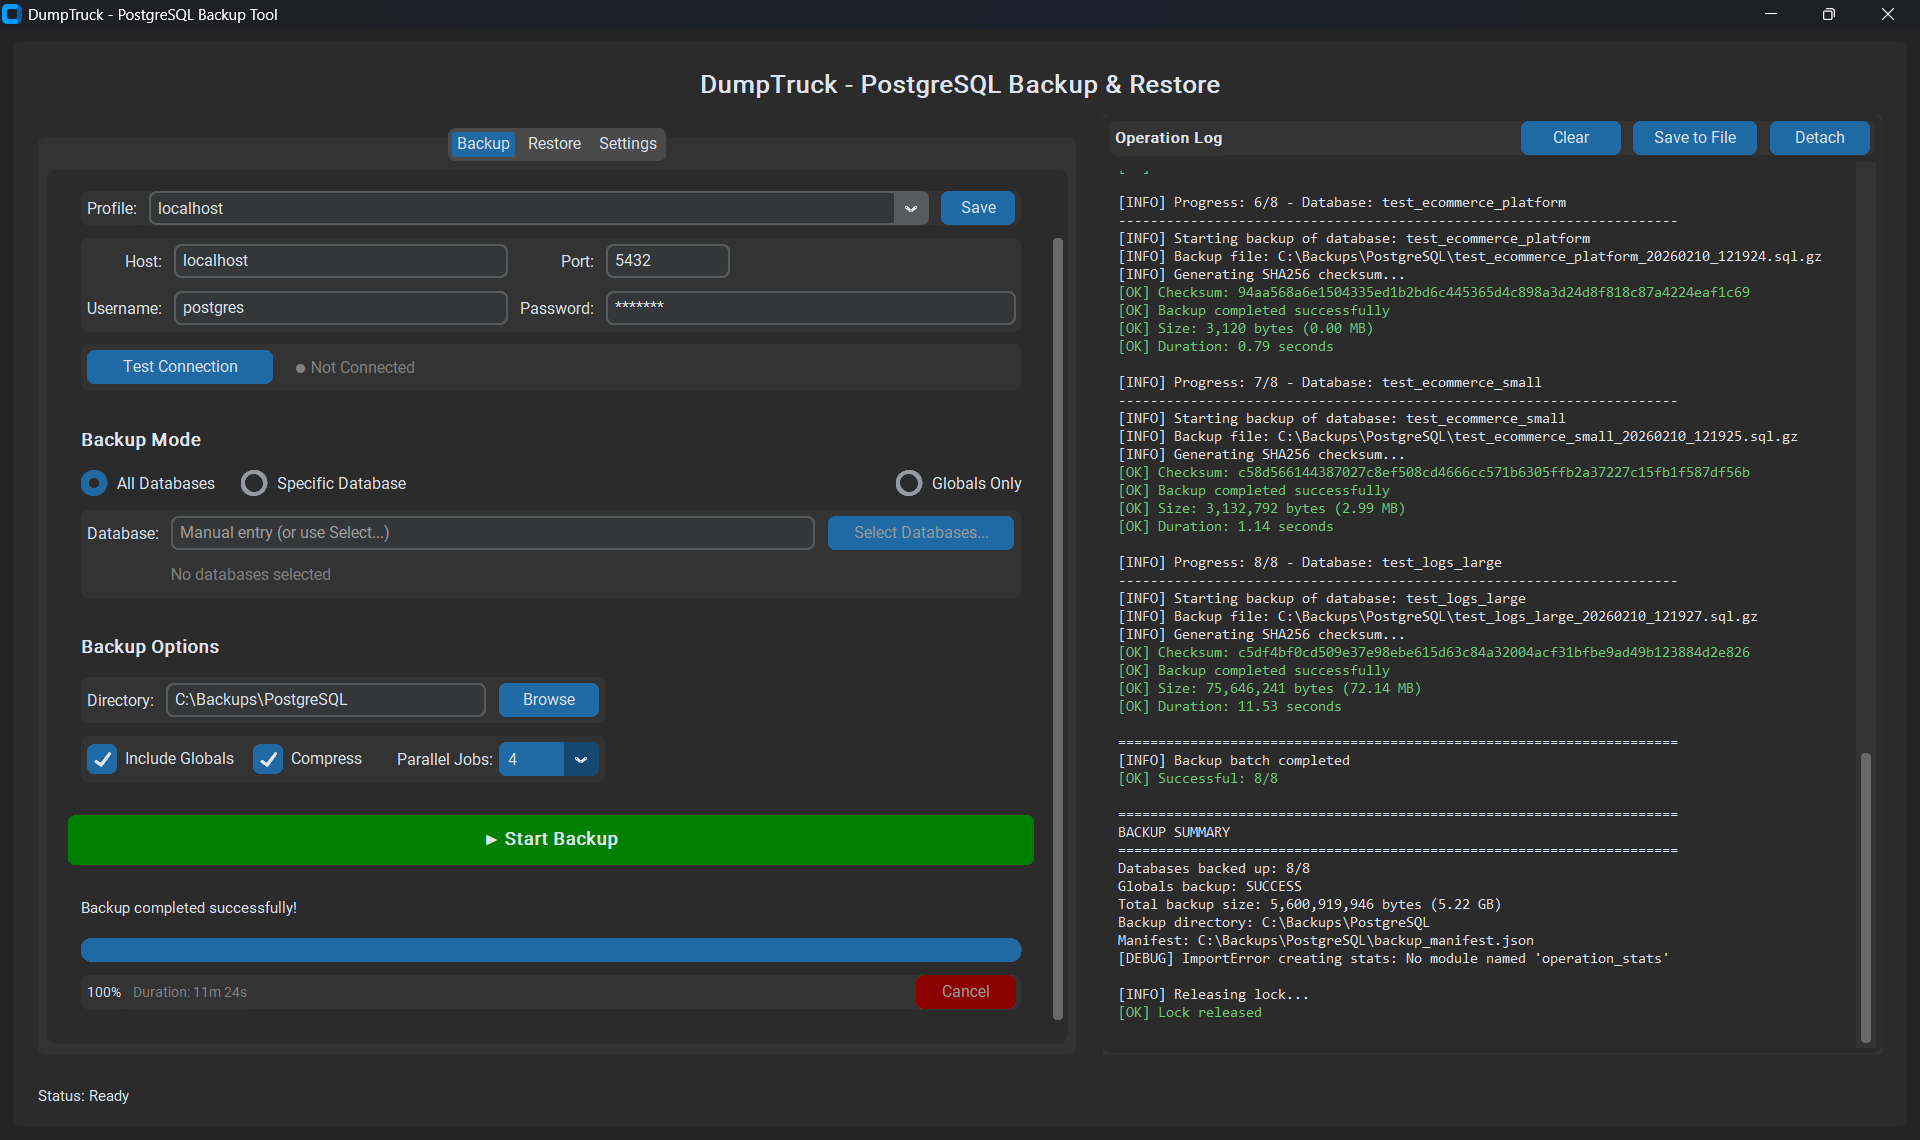This screenshot has height=1140, width=1920.
Task: Switch to the Restore tab
Action: pos(554,143)
